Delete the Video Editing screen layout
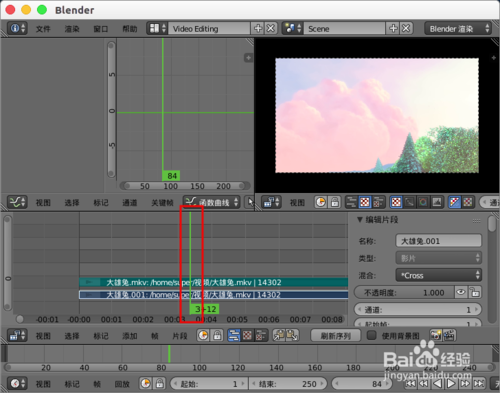This screenshot has height=393, width=500. click(271, 29)
